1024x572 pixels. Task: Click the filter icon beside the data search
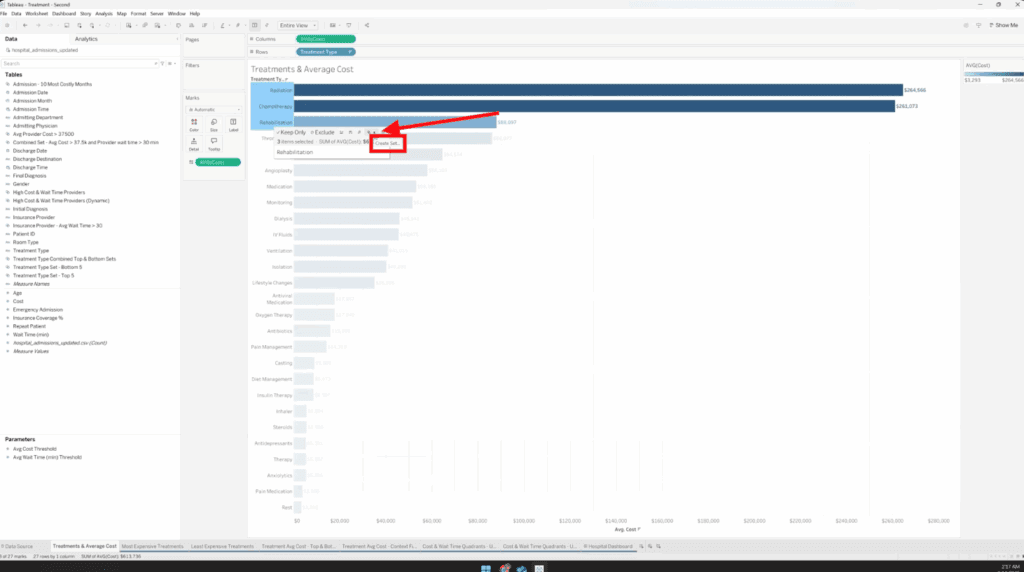(163, 63)
